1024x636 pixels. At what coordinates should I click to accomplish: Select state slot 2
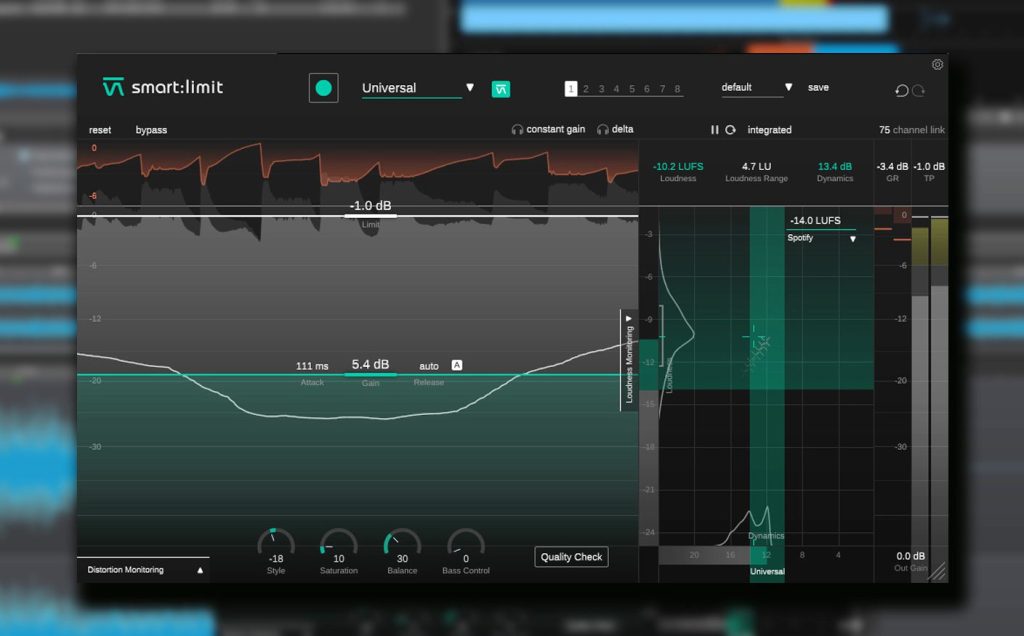[x=586, y=89]
